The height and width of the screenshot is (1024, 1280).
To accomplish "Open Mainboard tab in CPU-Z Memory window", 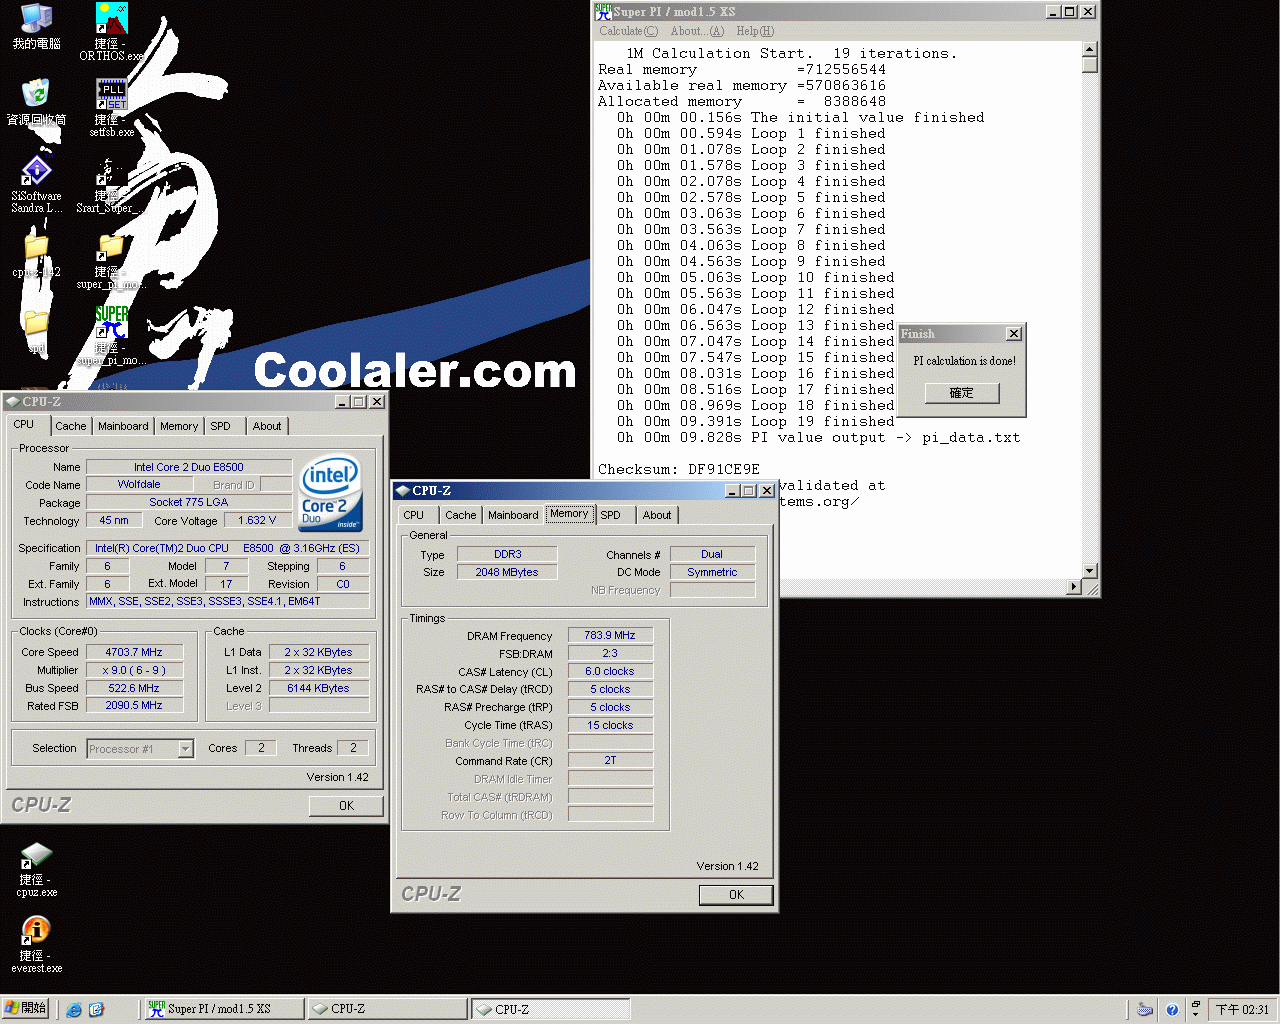I will pyautogui.click(x=513, y=515).
